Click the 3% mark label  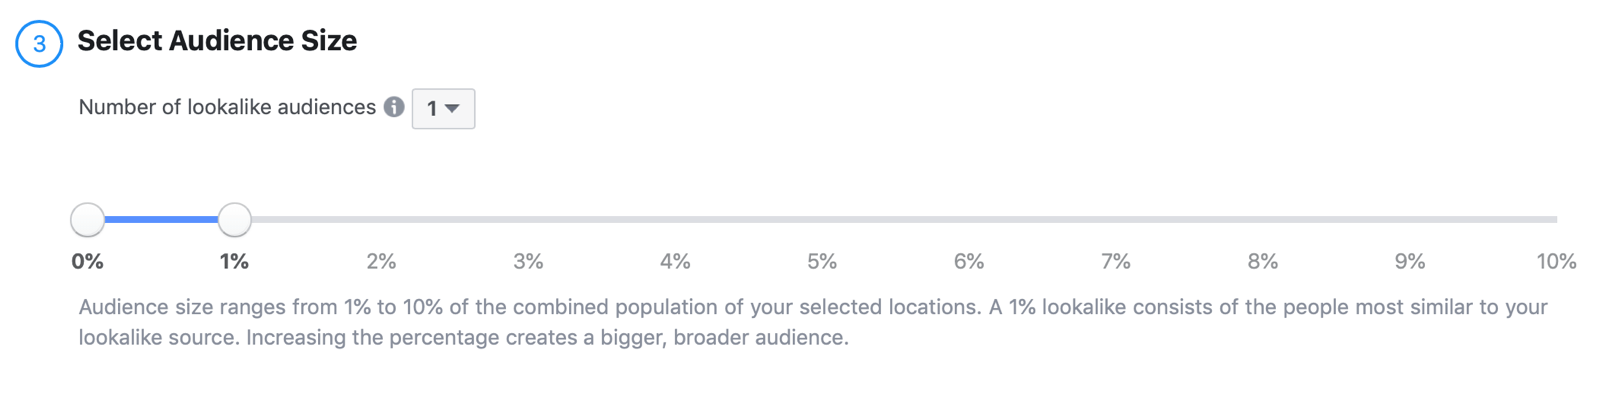click(x=528, y=262)
